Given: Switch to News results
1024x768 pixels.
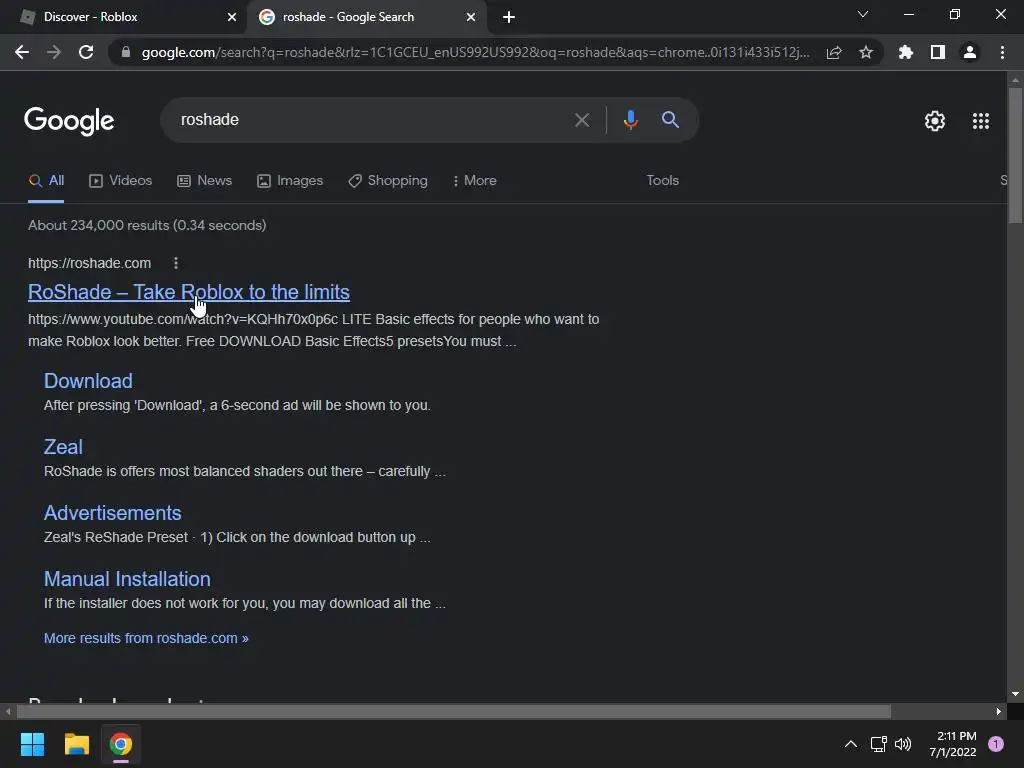Looking at the screenshot, I should coord(204,181).
